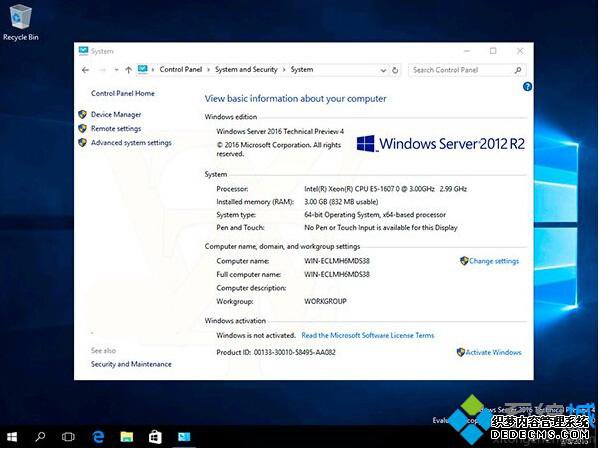The width and height of the screenshot is (600, 449).
Task: Click Activate Windows link
Action: [x=494, y=353]
